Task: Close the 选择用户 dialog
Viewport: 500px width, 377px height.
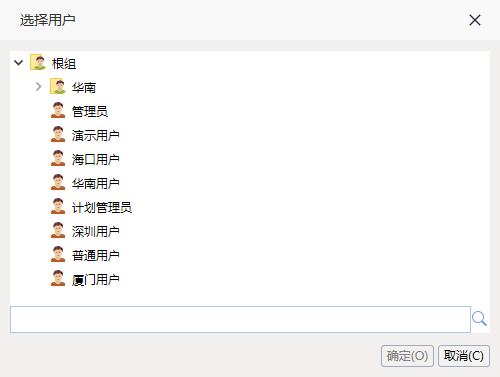Action: (x=475, y=20)
